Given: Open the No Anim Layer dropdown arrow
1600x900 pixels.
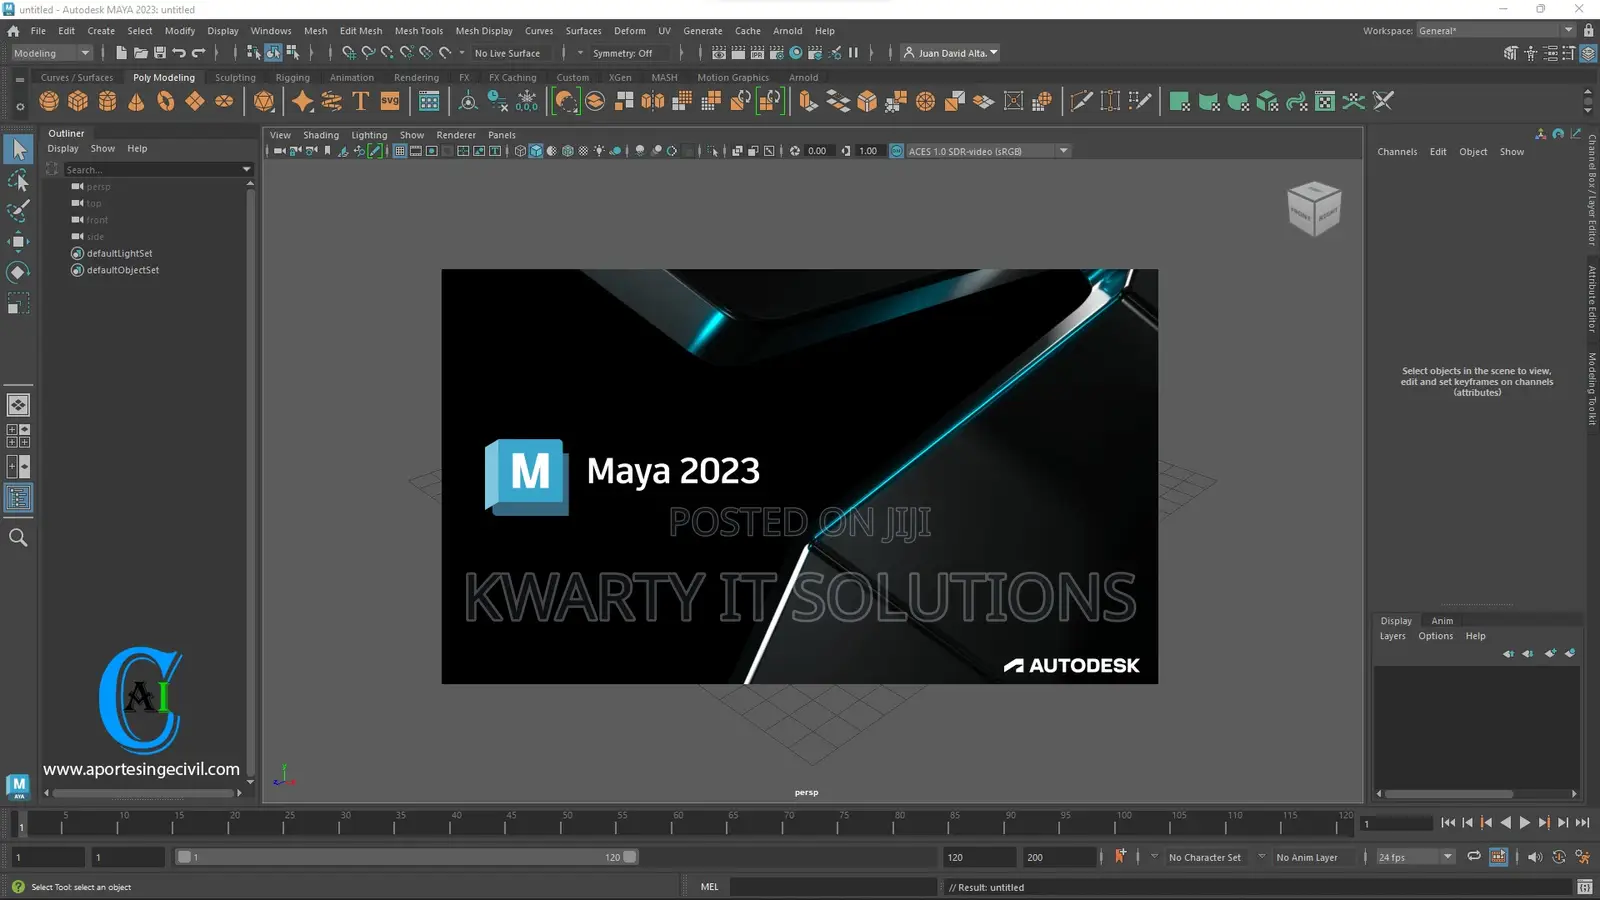Looking at the screenshot, I should tap(1262, 857).
